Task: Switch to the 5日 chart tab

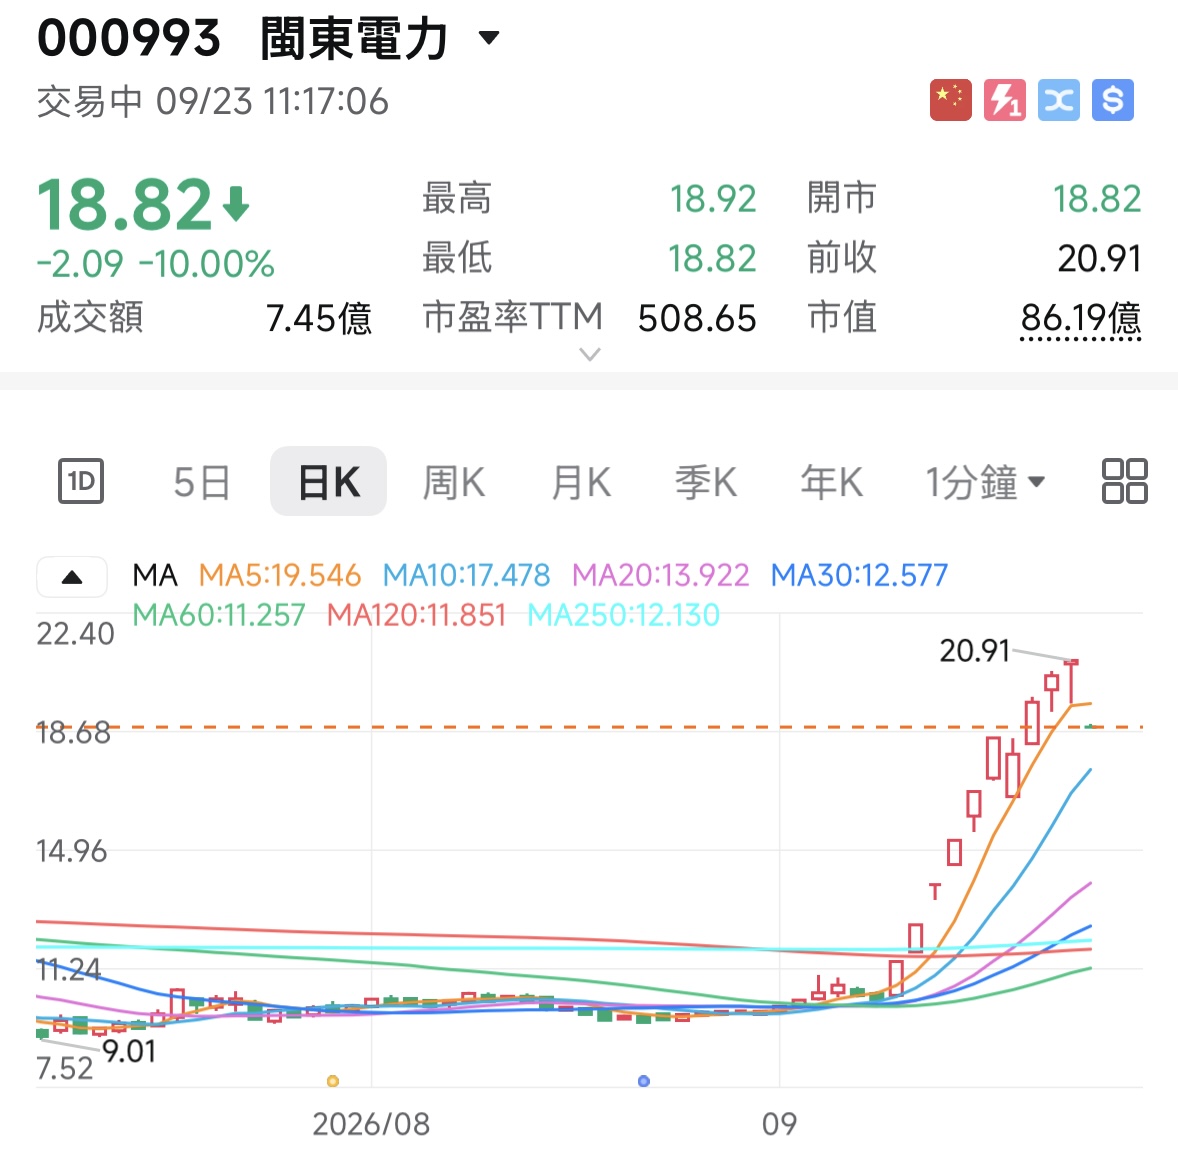Action: tap(201, 482)
